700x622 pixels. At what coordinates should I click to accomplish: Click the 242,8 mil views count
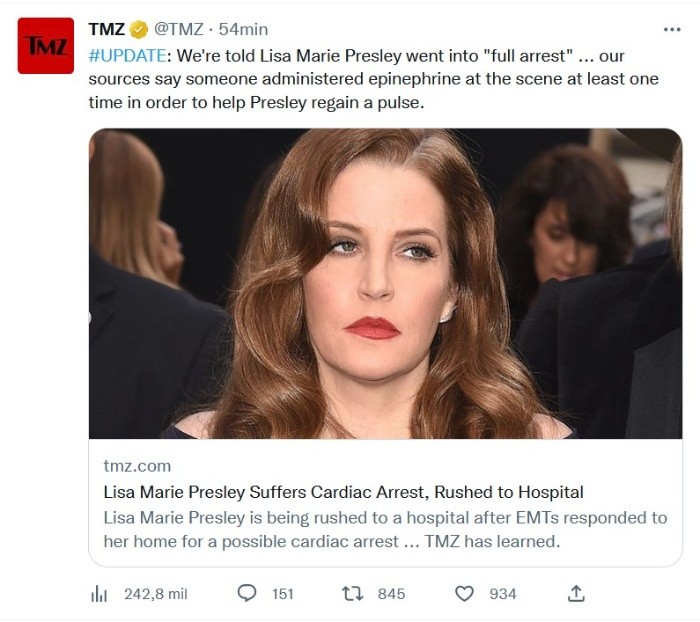pos(156,594)
